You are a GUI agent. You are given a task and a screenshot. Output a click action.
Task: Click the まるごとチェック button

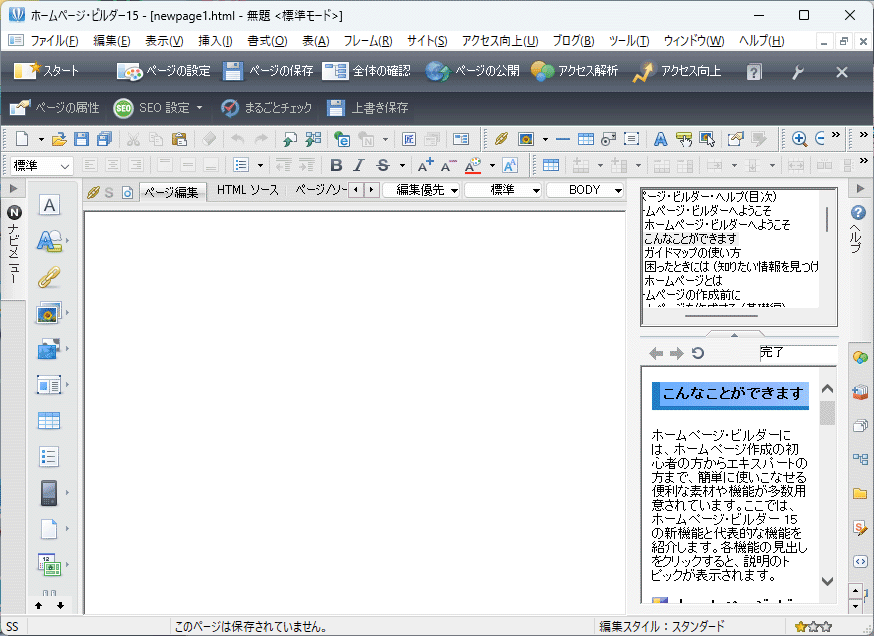pos(266,108)
